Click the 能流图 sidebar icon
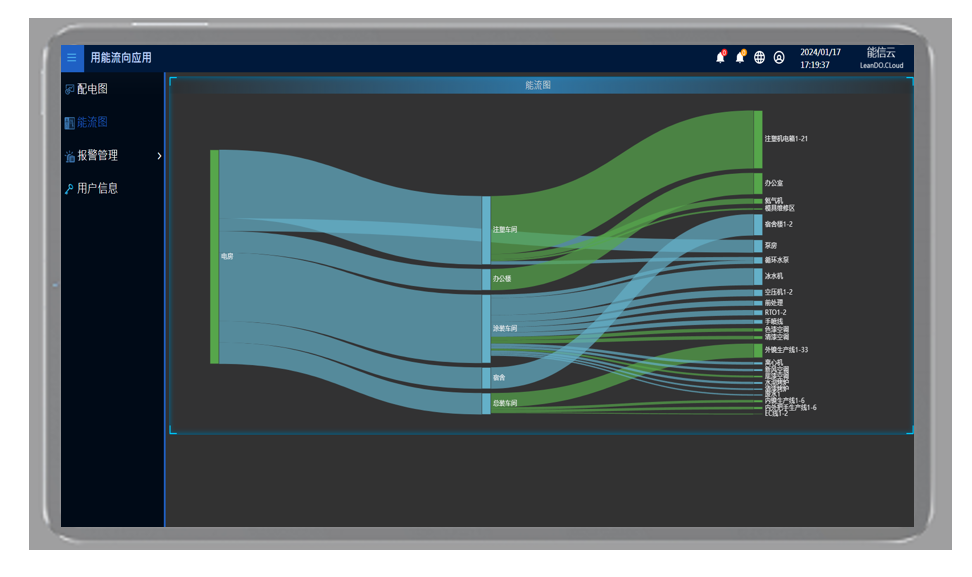 tap(69, 123)
